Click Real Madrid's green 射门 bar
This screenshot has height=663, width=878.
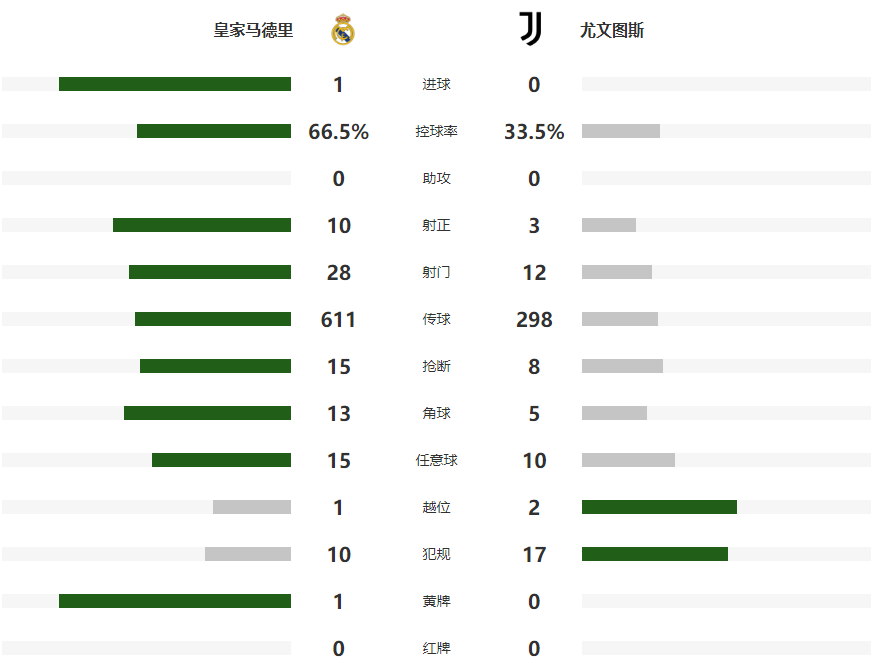(210, 272)
